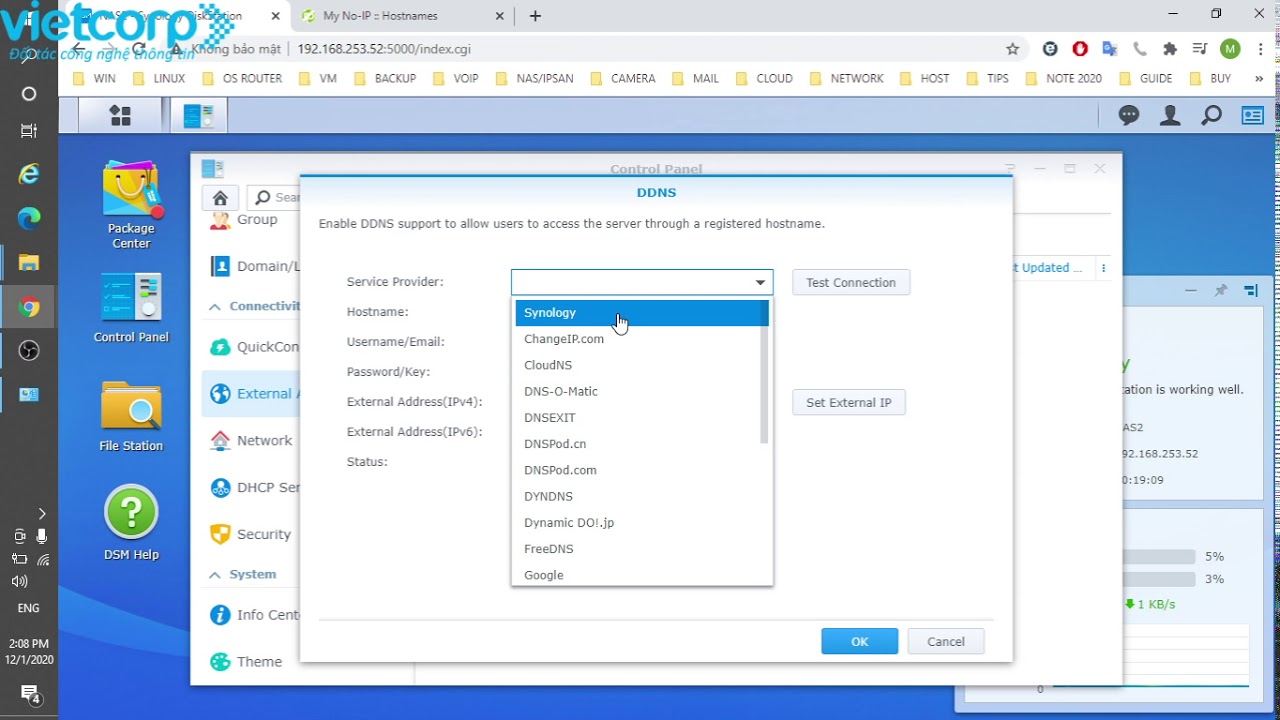This screenshot has width=1280, height=720.
Task: Click Set External IP button
Action: tap(849, 403)
